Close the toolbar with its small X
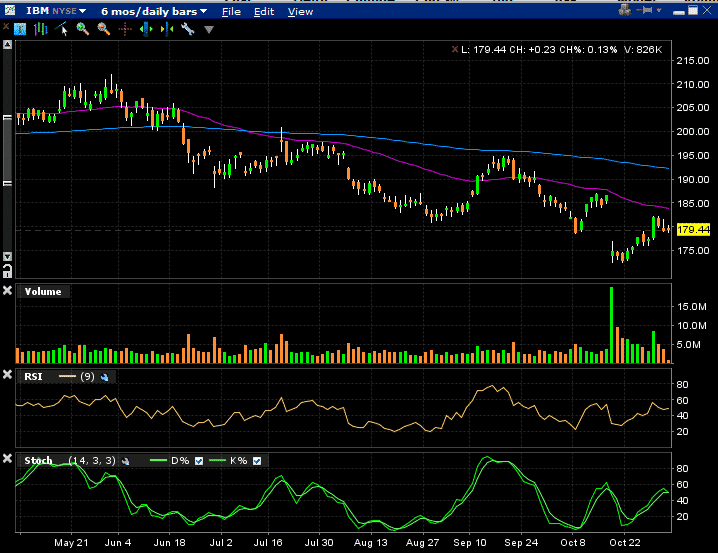The width and height of the screenshot is (718, 553). (x=6, y=27)
